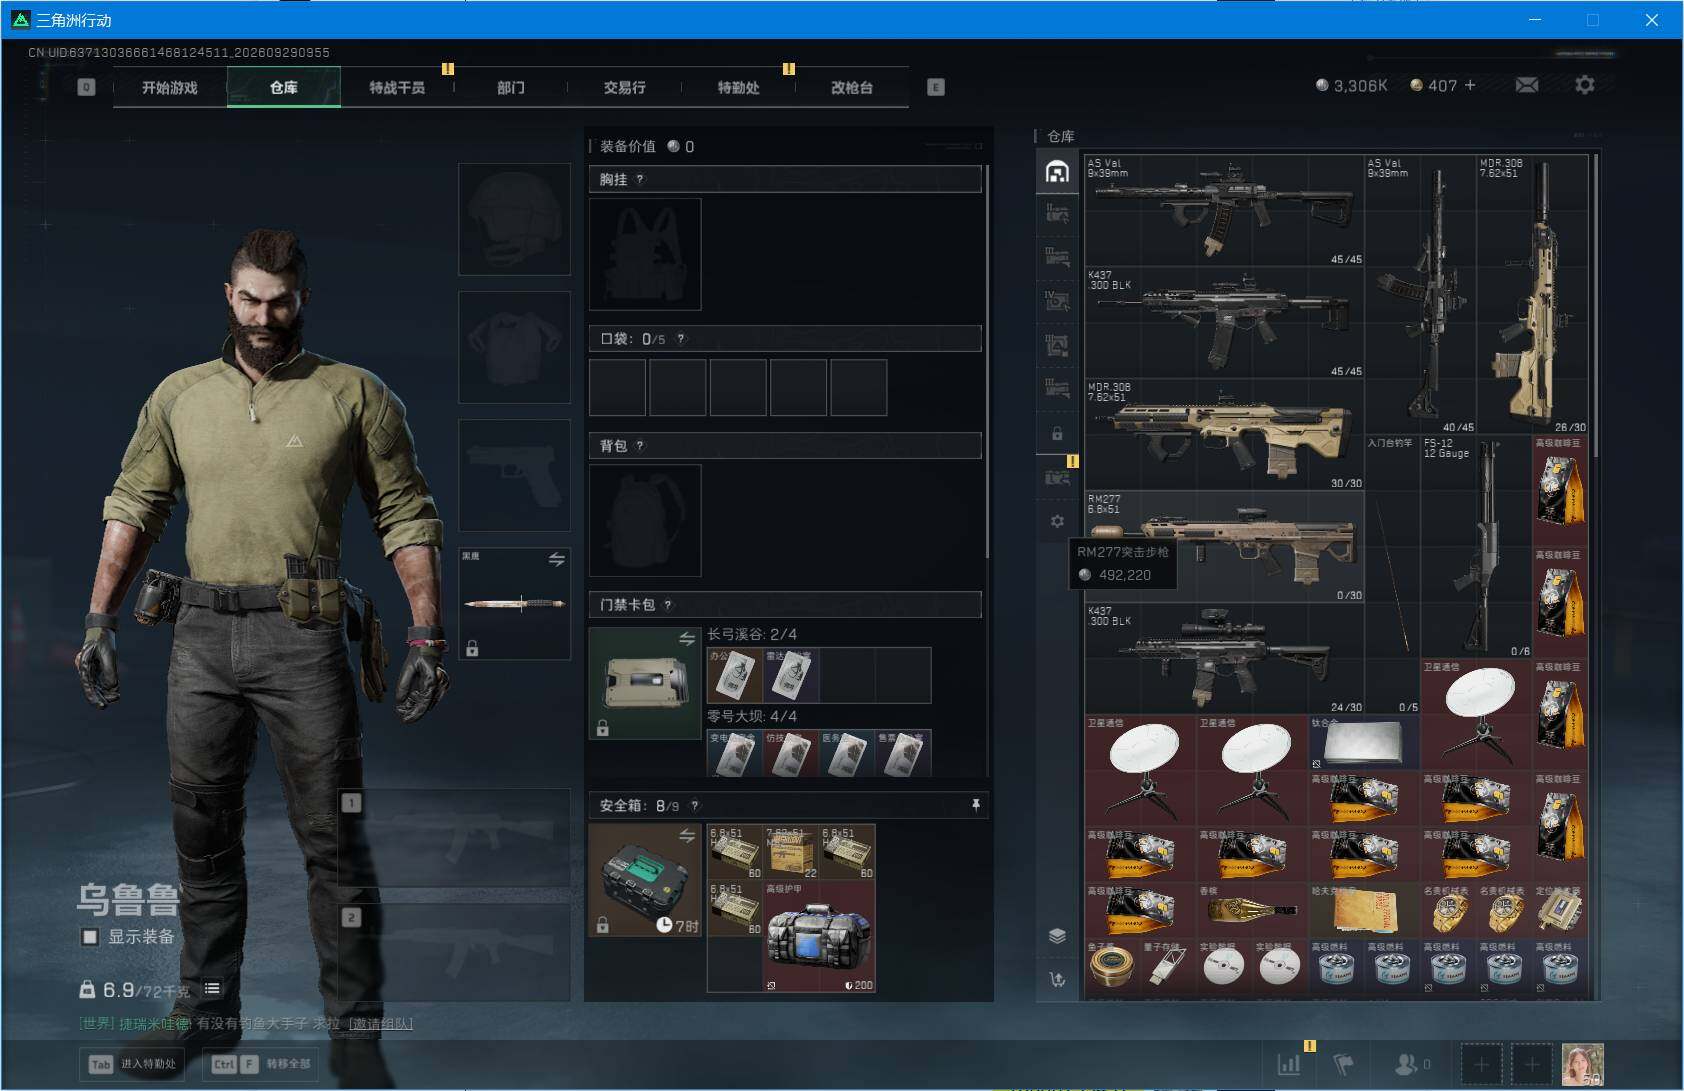Screen dimensions: 1684x1091
Task: Select the empty body armor slot
Action: [x=515, y=347]
